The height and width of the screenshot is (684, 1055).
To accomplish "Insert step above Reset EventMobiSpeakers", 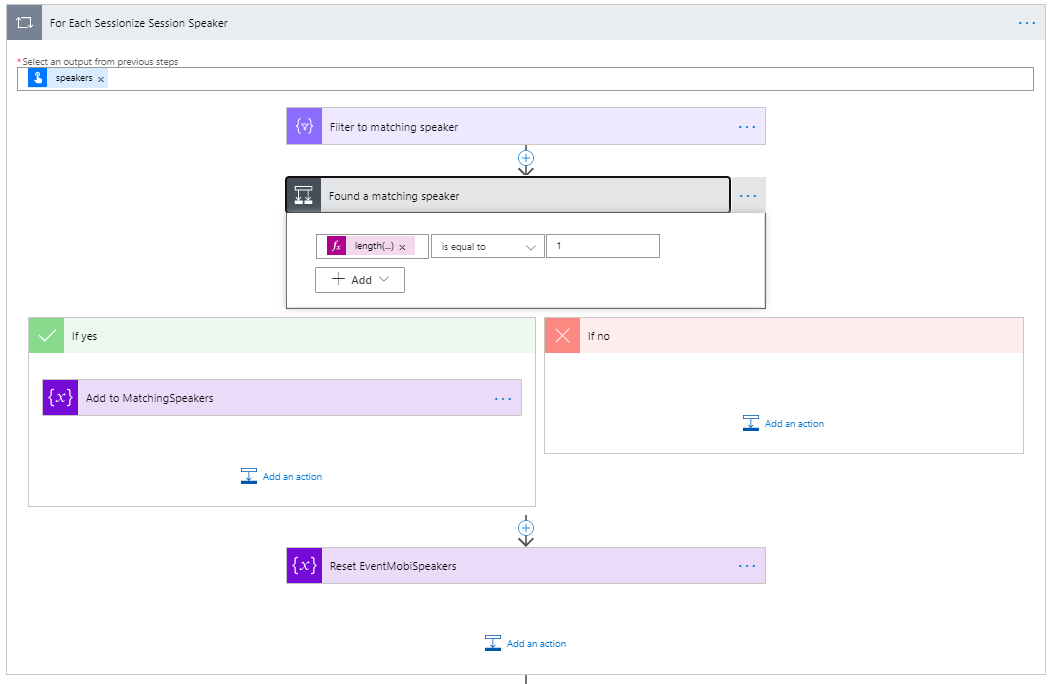I will click(526, 528).
